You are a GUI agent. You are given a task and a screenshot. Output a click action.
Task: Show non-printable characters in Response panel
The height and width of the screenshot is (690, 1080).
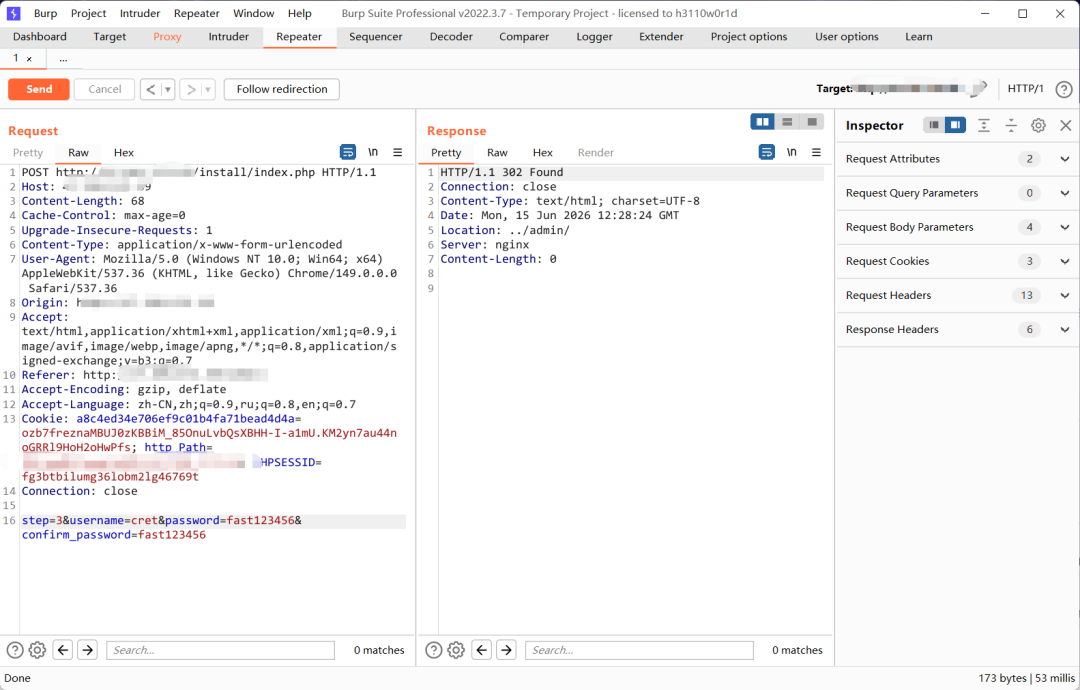coord(791,152)
